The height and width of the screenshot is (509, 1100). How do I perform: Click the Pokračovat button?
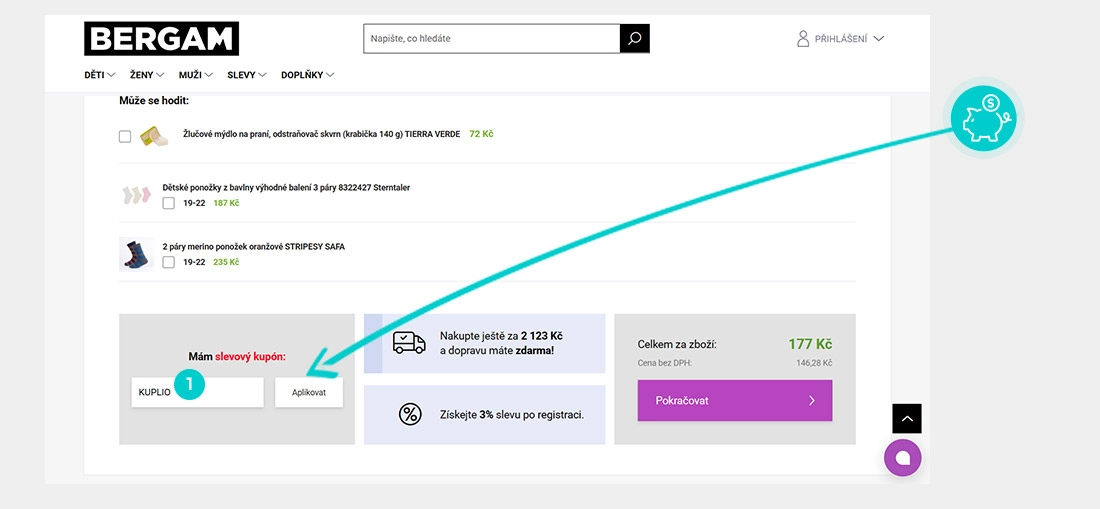click(x=735, y=400)
